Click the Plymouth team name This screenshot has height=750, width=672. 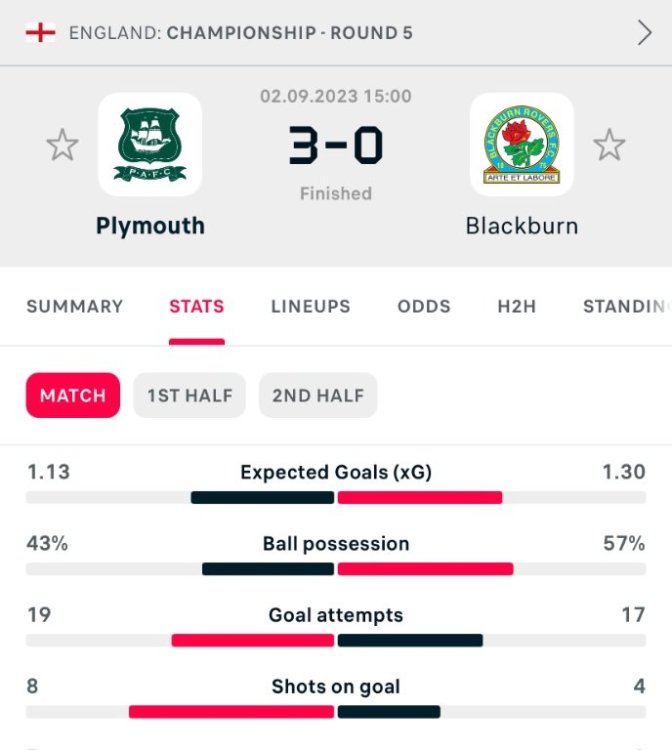(150, 226)
